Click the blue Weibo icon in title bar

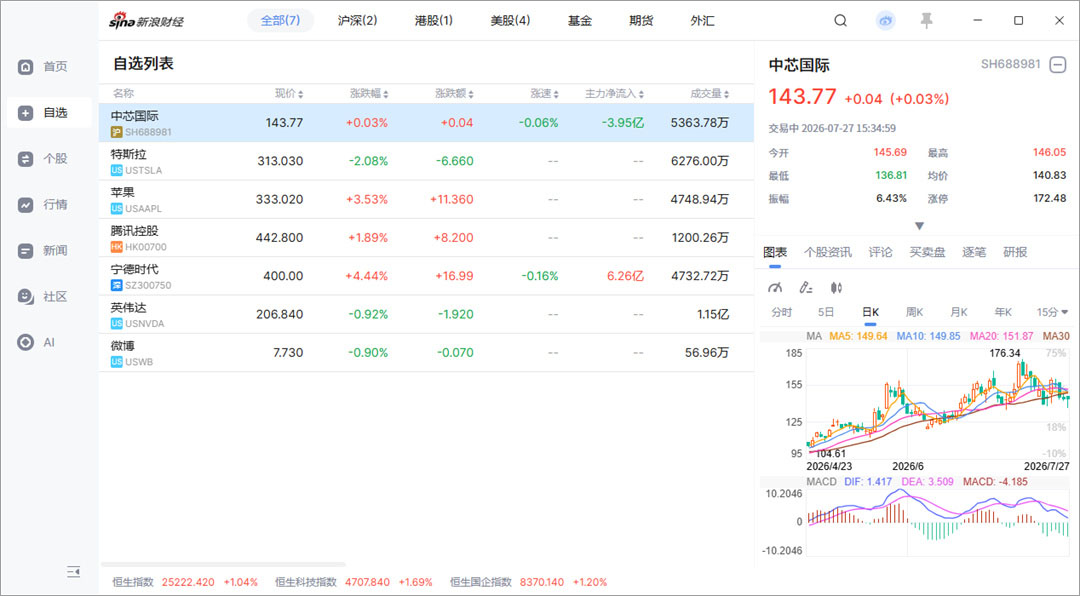(885, 21)
